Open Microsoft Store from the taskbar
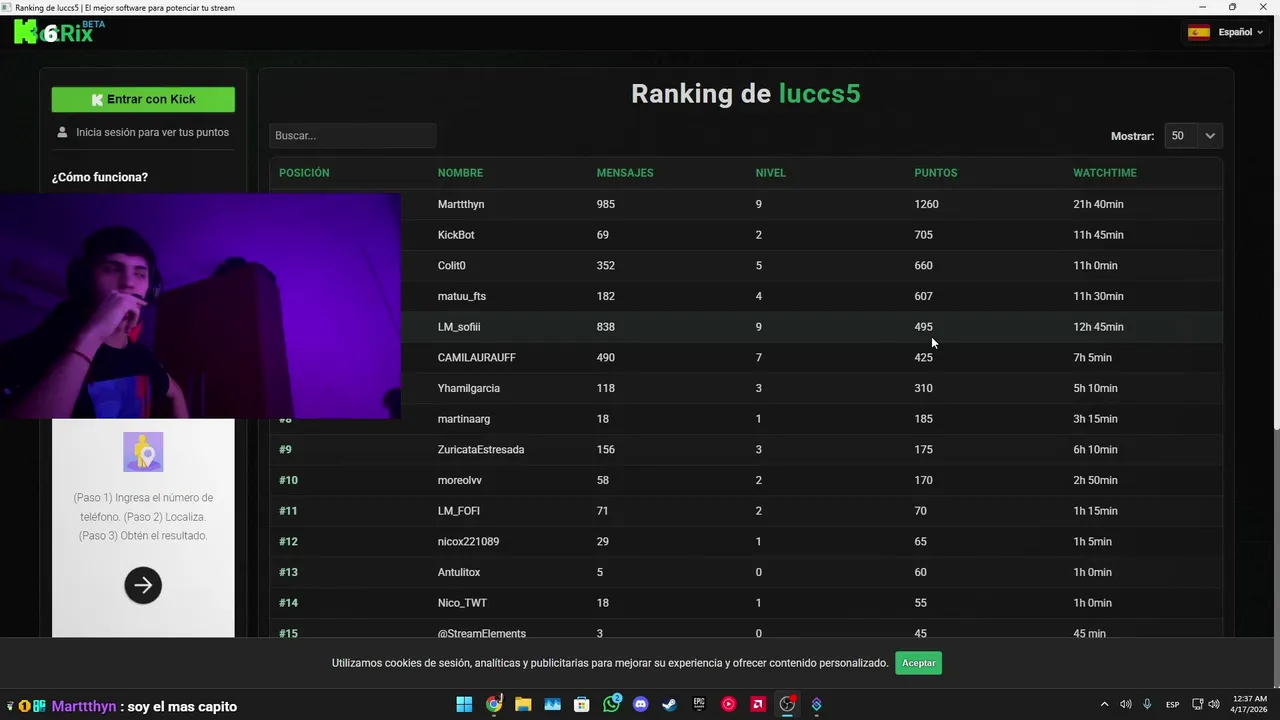This screenshot has width=1280, height=720. [x=582, y=705]
